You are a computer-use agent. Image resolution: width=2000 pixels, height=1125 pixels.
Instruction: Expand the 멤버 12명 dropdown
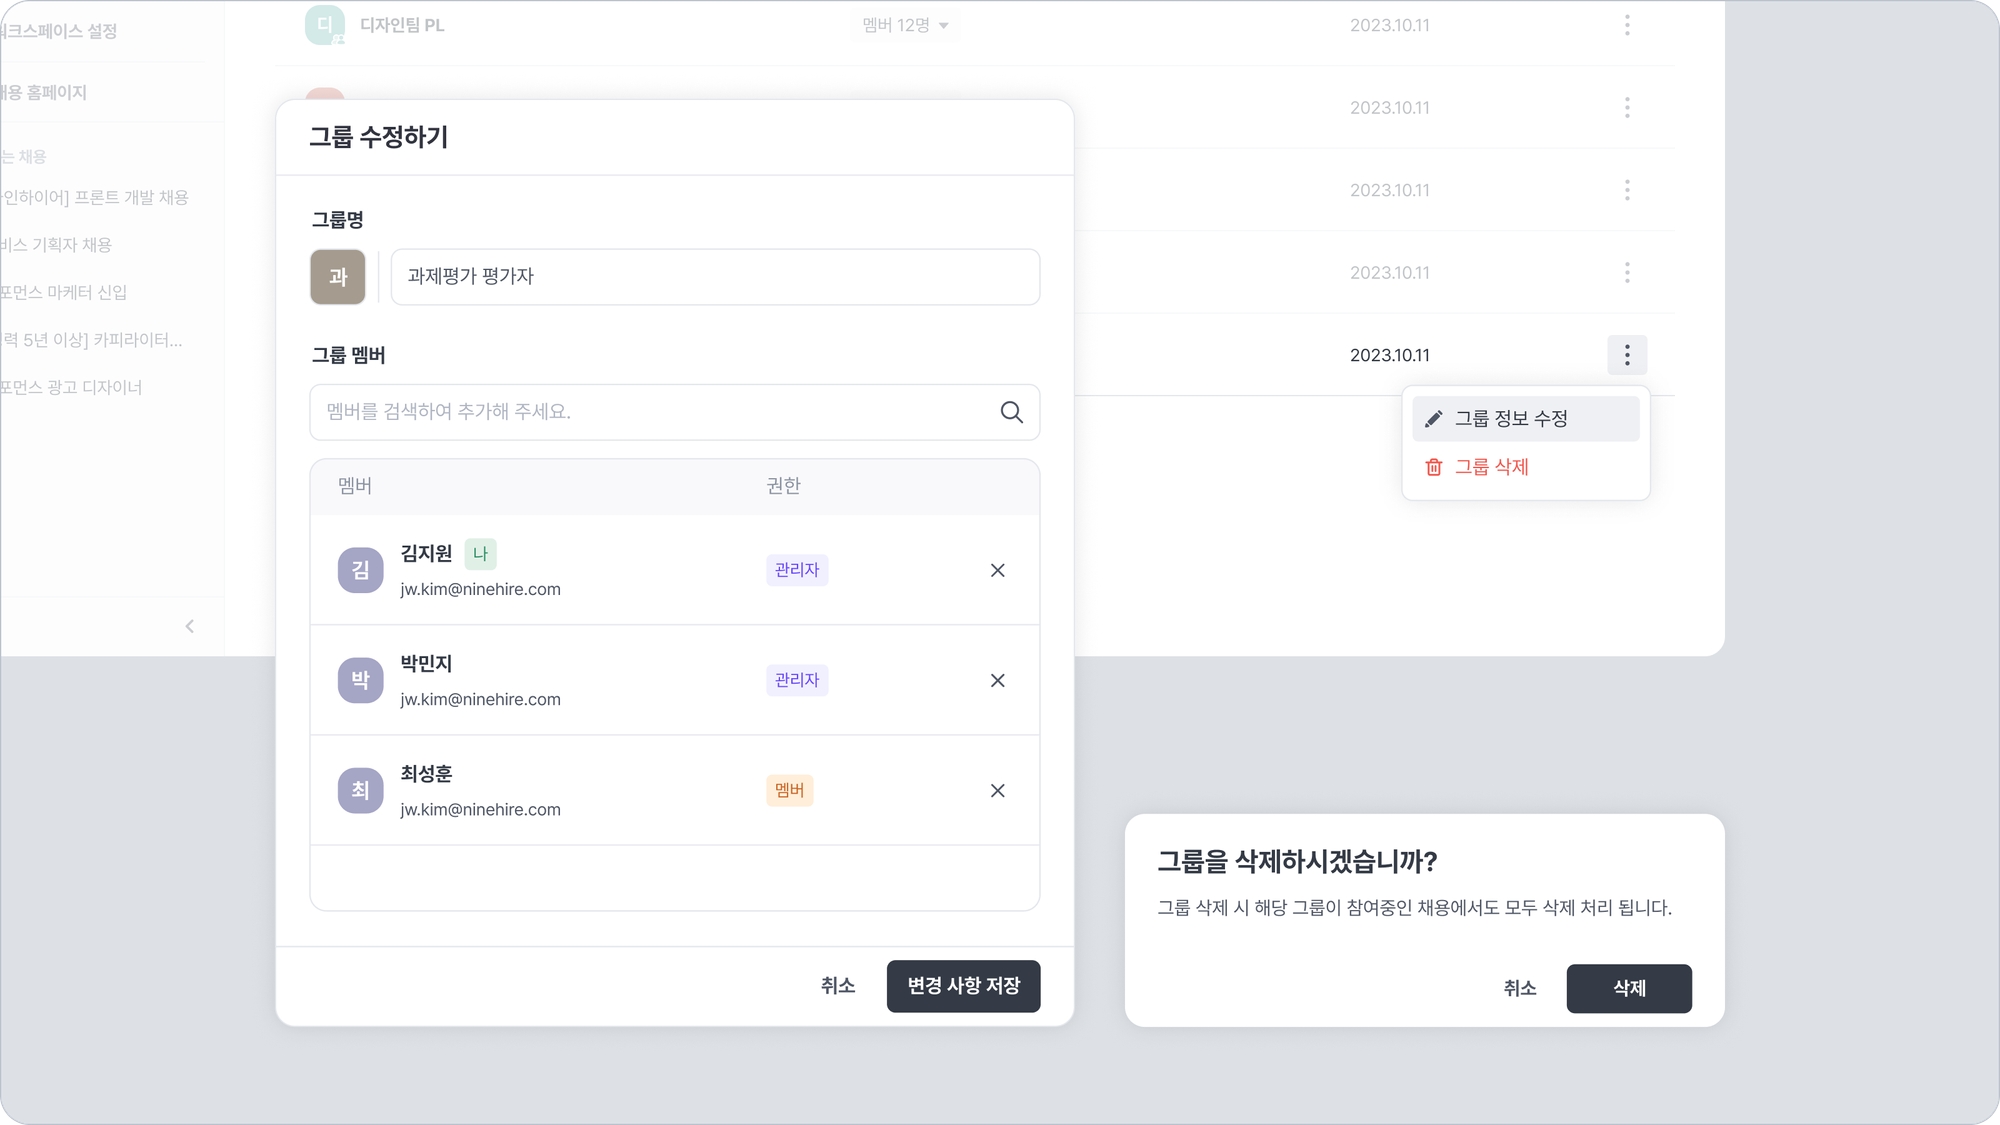(x=905, y=25)
